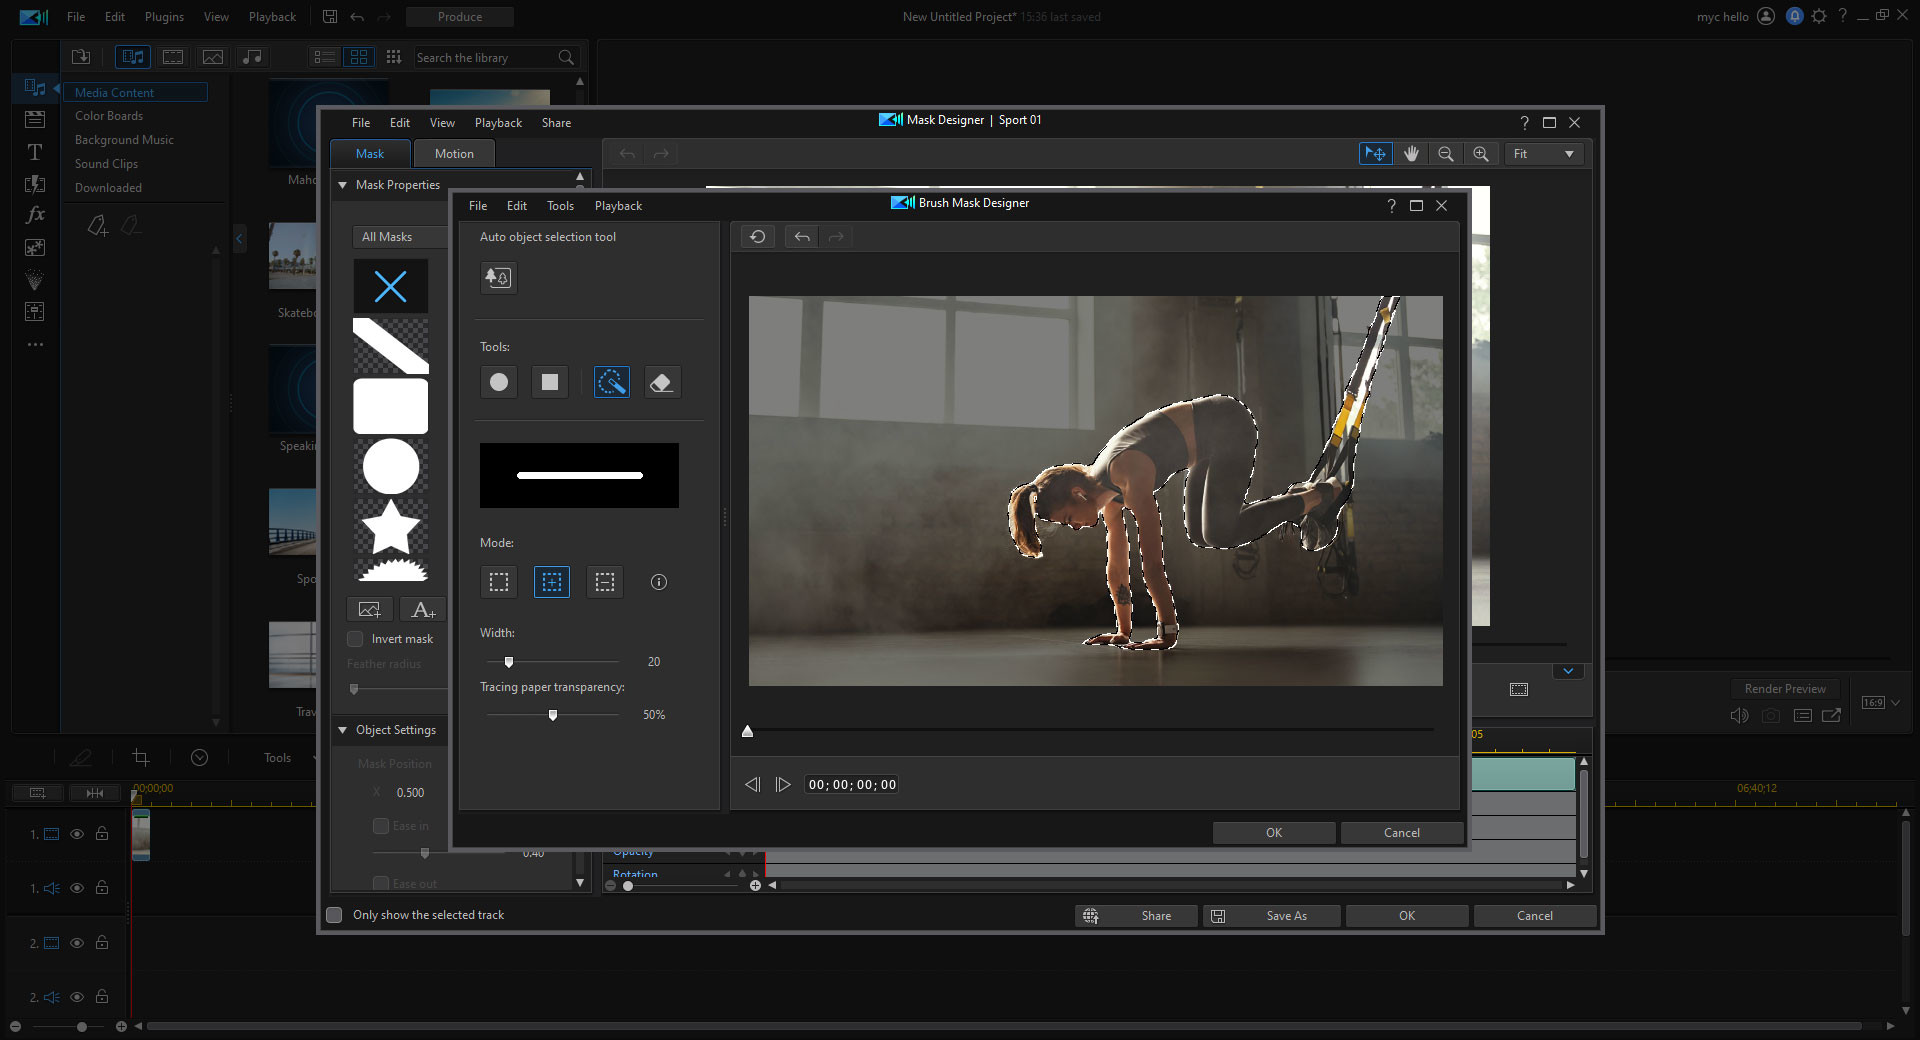This screenshot has height=1040, width=1920.
Task: Open the Tools menu in Brush Mask Designer
Action: pos(559,205)
